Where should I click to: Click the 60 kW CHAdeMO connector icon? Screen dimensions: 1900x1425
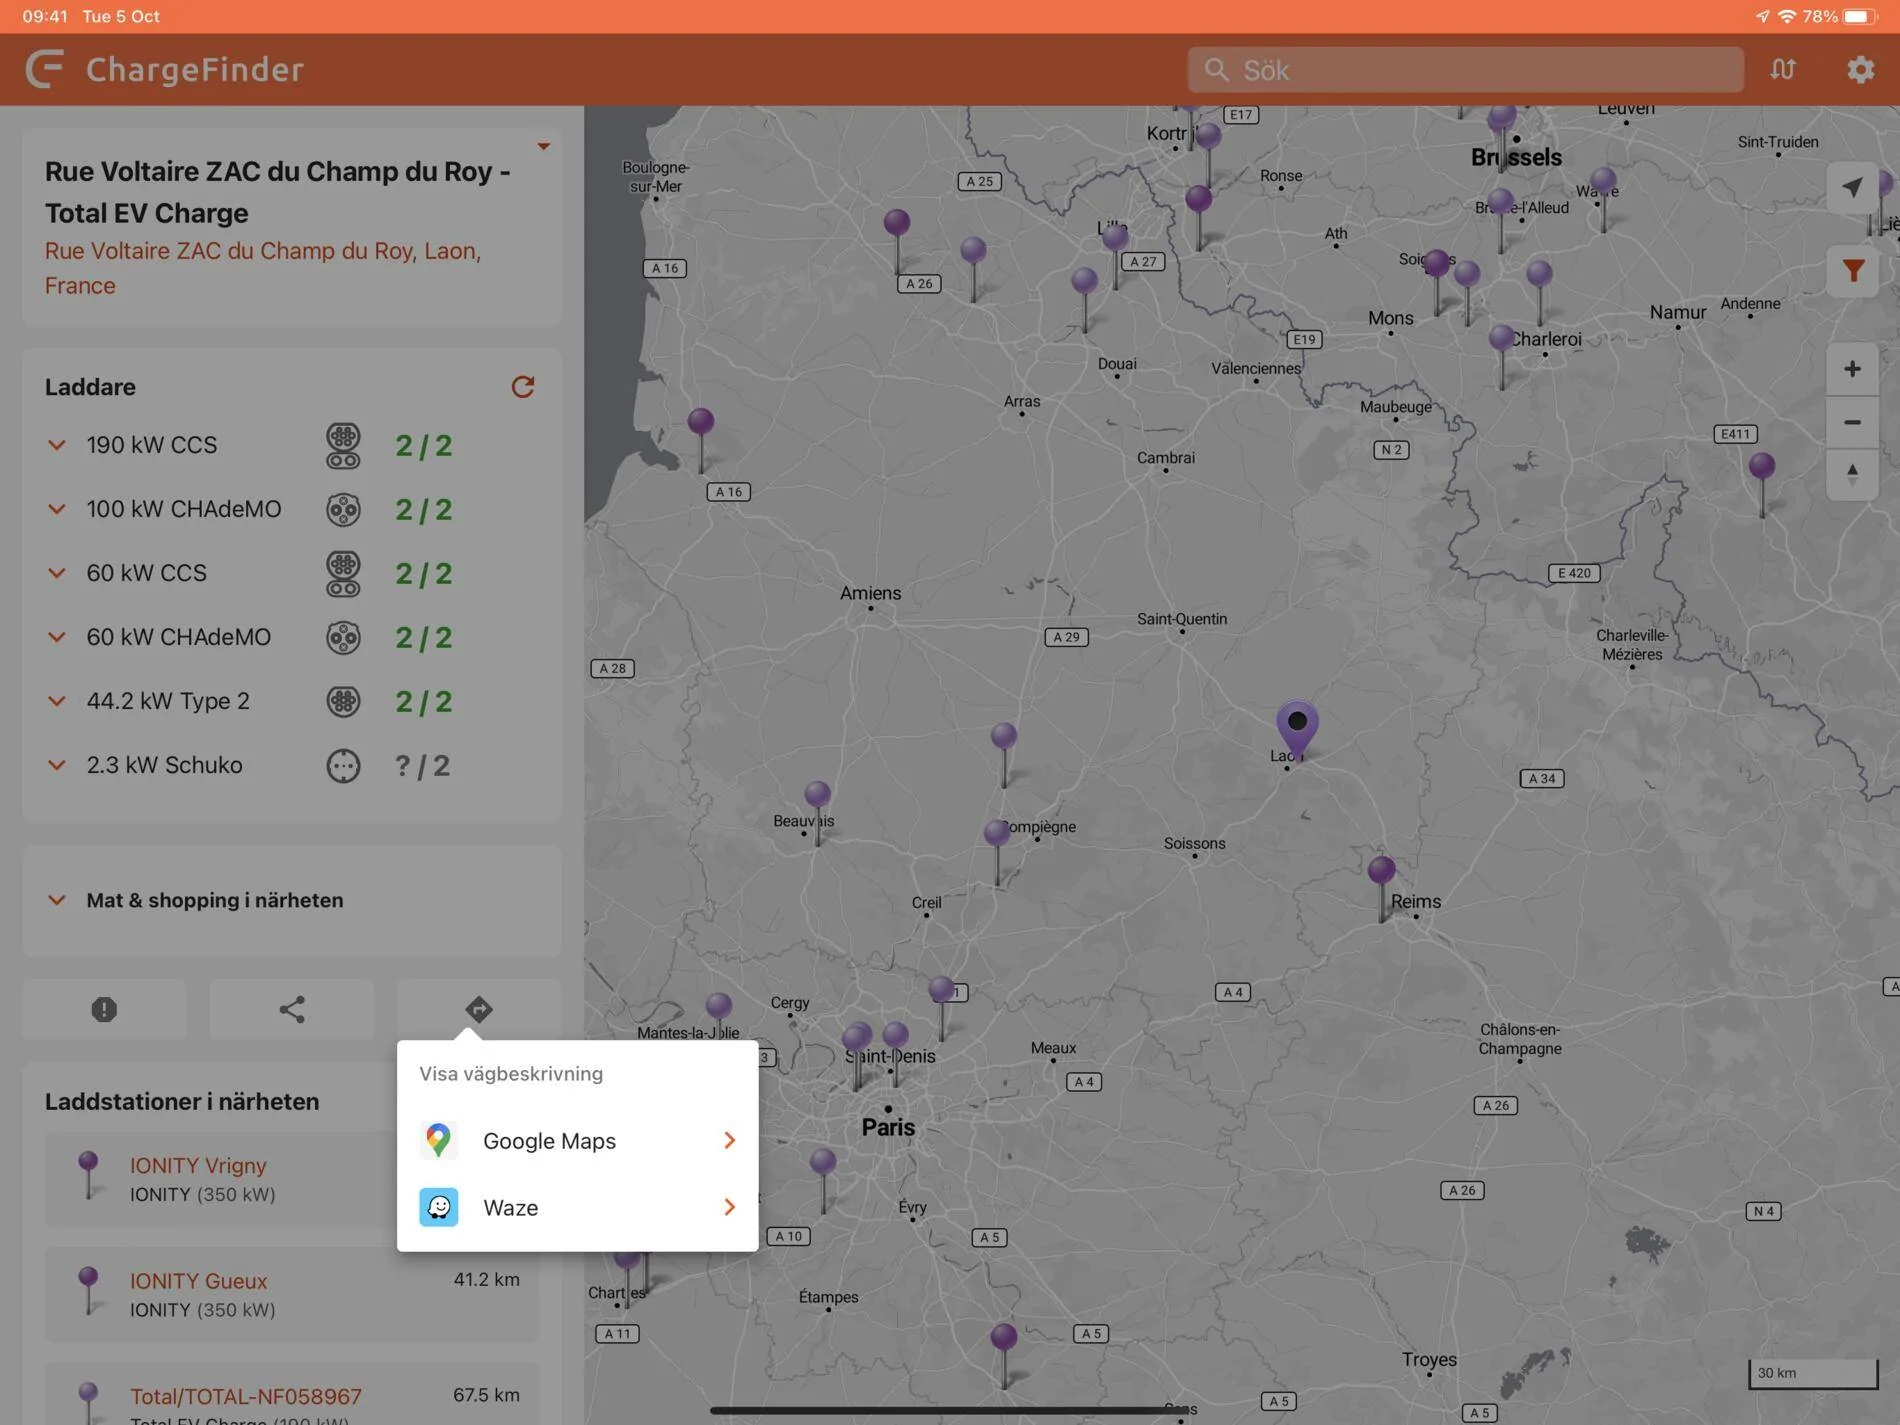[343, 637]
